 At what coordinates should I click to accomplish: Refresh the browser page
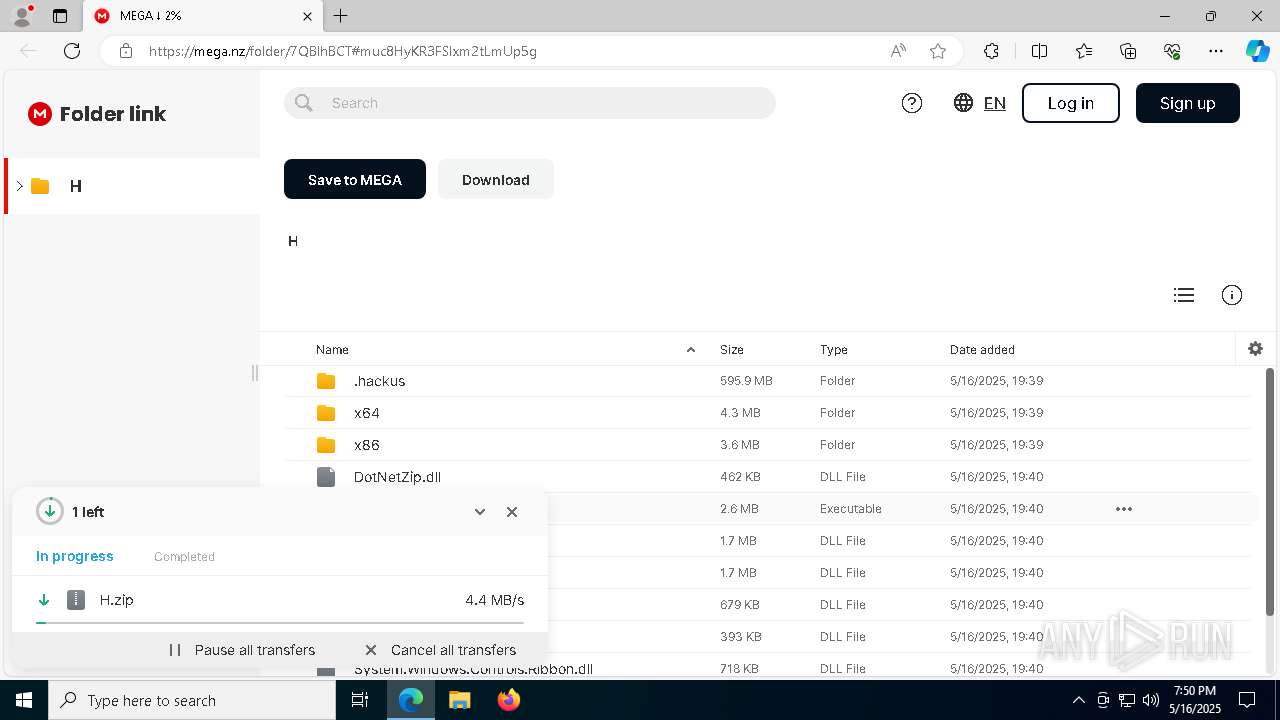pos(72,51)
